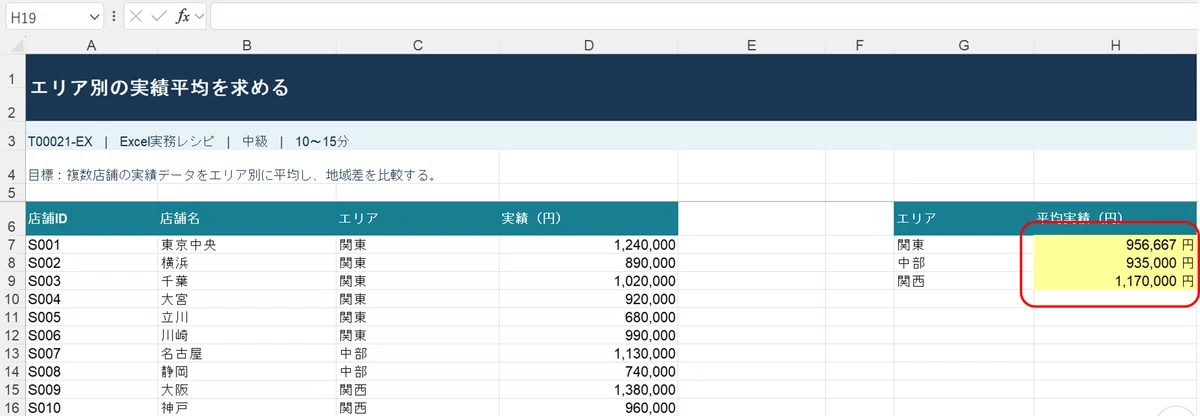
Task: Open the Name Box dropdown arrow
Action: (94, 17)
